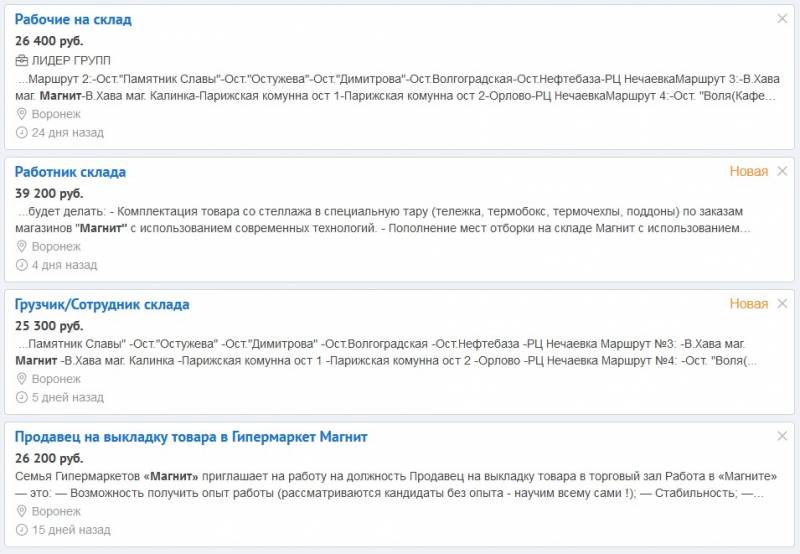800x554 pixels.
Task: Click the clock icon next to "24 дня назад"
Action: (21, 133)
